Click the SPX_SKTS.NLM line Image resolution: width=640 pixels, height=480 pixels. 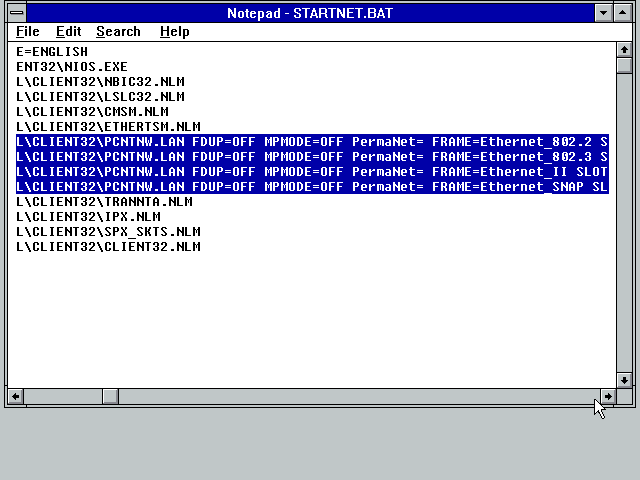tap(108, 232)
